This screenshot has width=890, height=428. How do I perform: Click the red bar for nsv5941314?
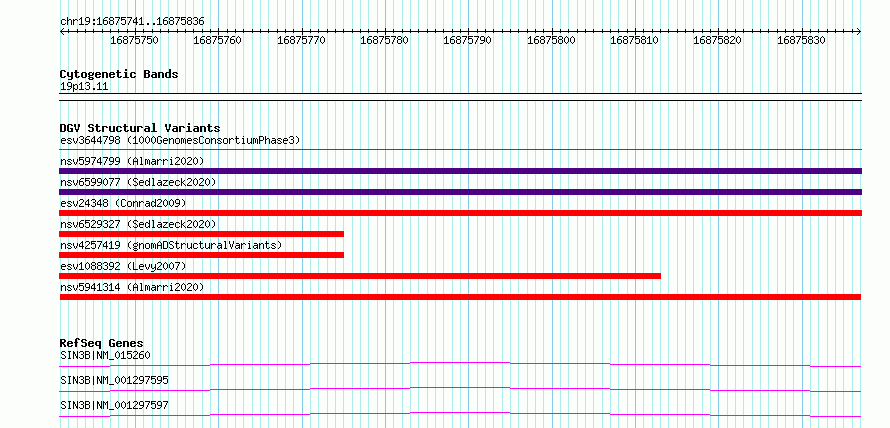coord(460,297)
